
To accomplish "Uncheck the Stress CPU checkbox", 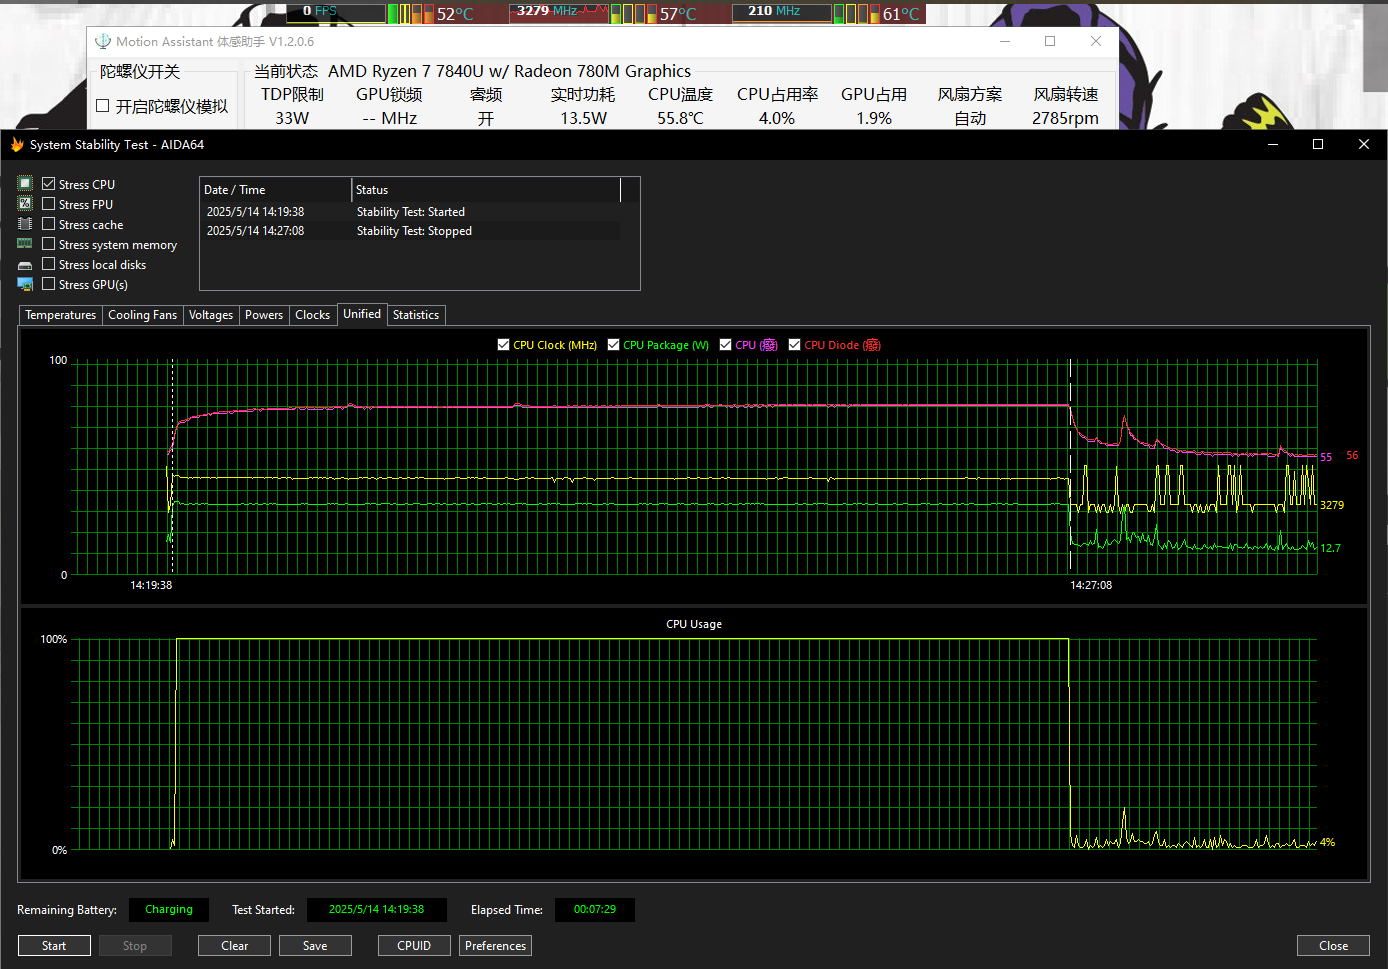I will [48, 184].
